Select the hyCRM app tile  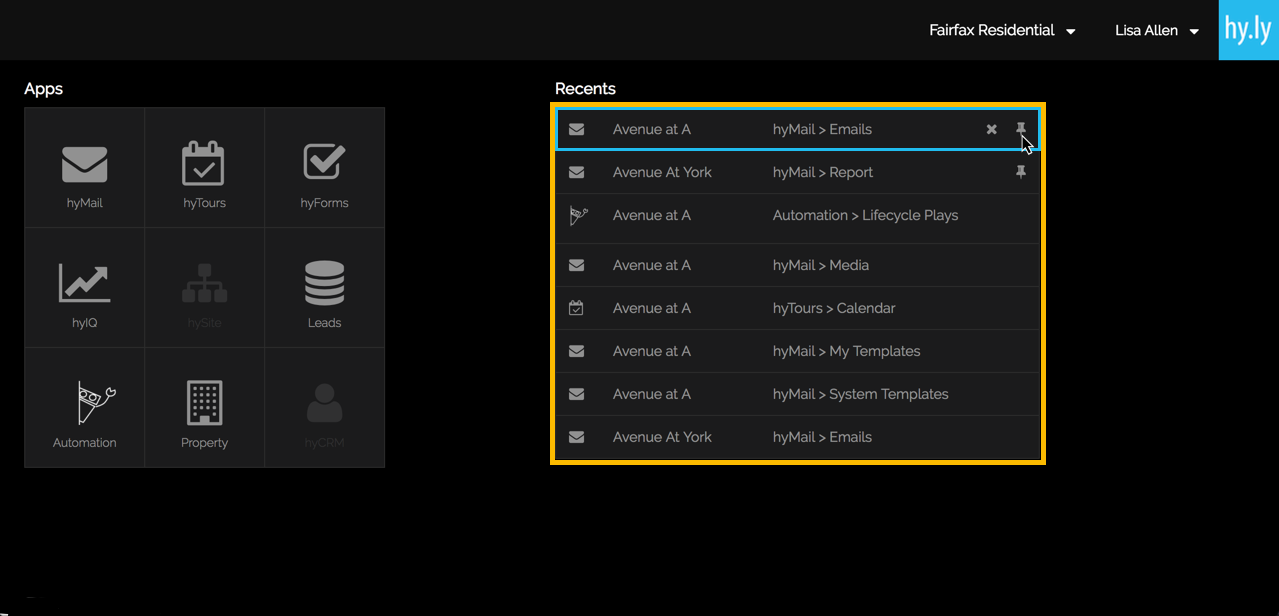pyautogui.click(x=324, y=408)
